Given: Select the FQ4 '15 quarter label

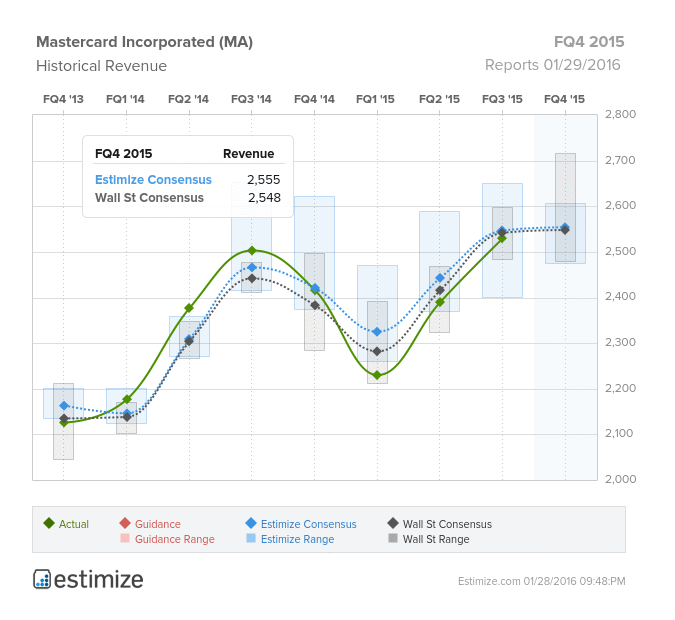Looking at the screenshot, I should tap(564, 99).
